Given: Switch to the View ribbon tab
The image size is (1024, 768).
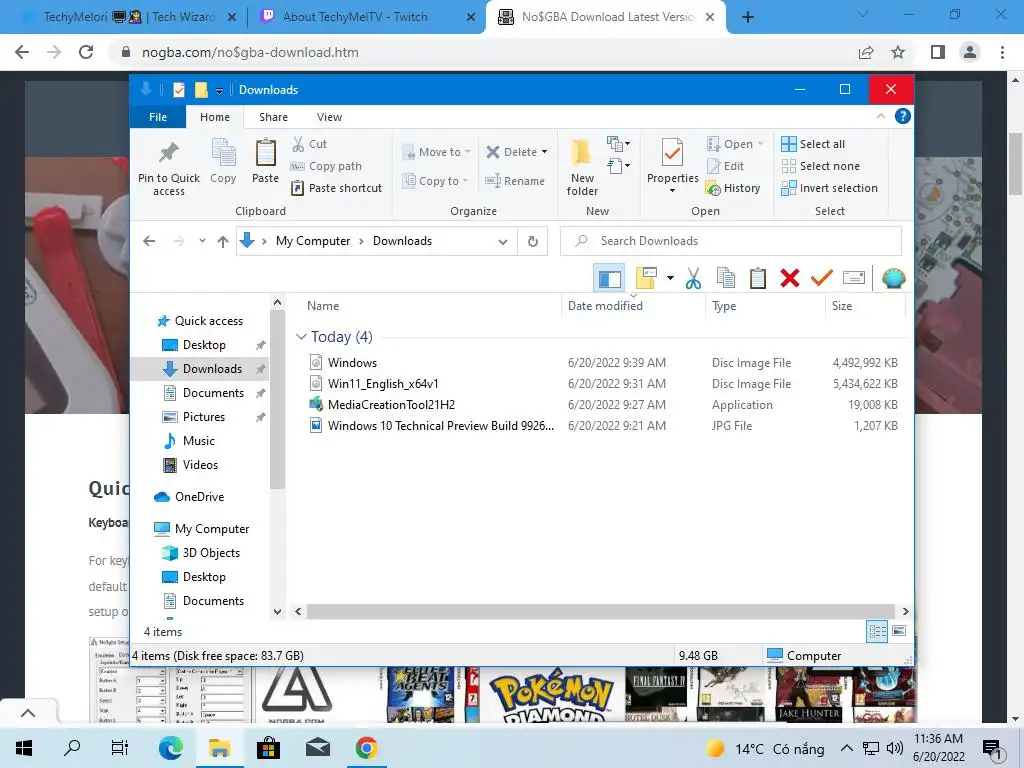Looking at the screenshot, I should pyautogui.click(x=329, y=117).
